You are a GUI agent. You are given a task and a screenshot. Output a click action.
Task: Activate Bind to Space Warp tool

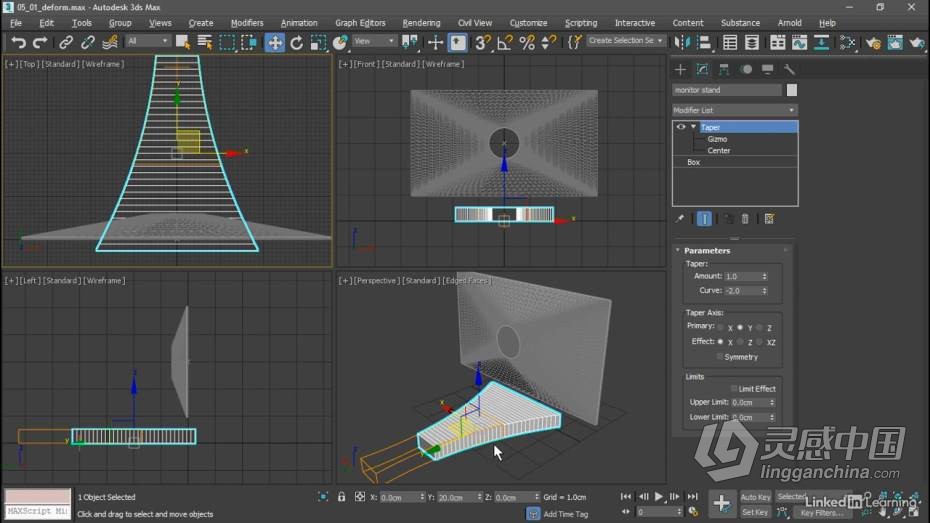click(110, 42)
